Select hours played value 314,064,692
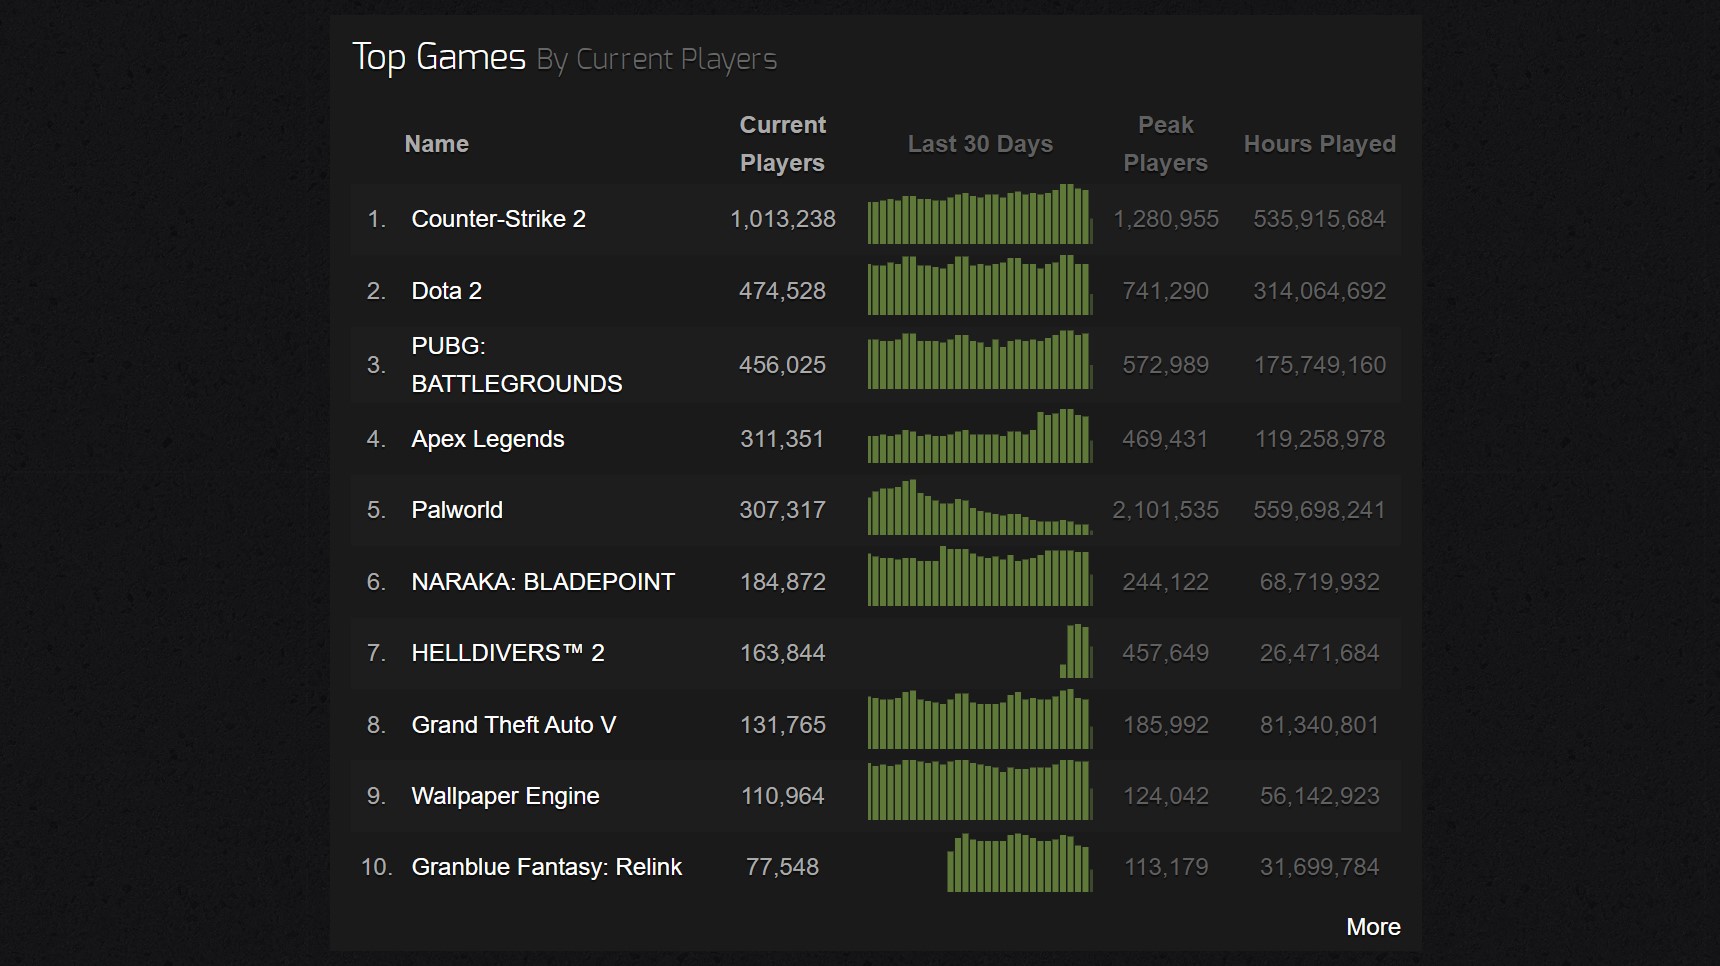The width and height of the screenshot is (1720, 966). tap(1319, 291)
